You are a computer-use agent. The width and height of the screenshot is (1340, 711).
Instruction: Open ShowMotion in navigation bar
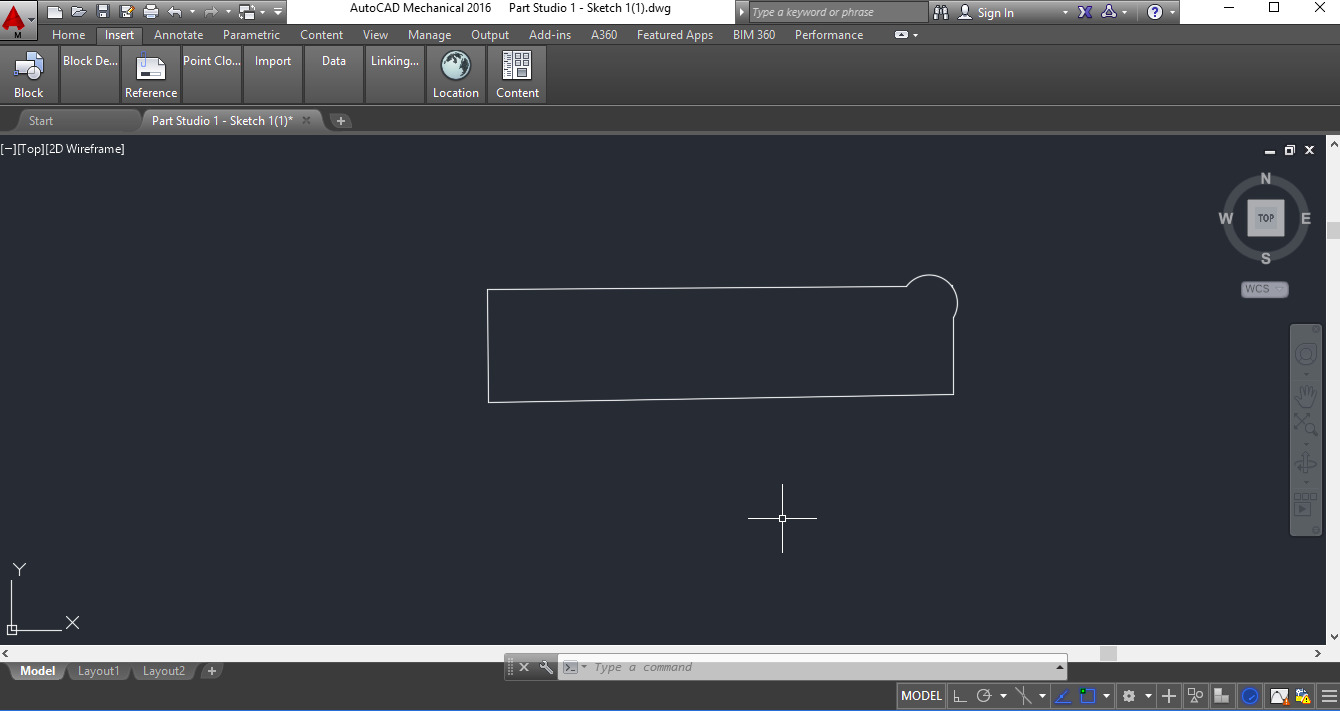[1305, 503]
